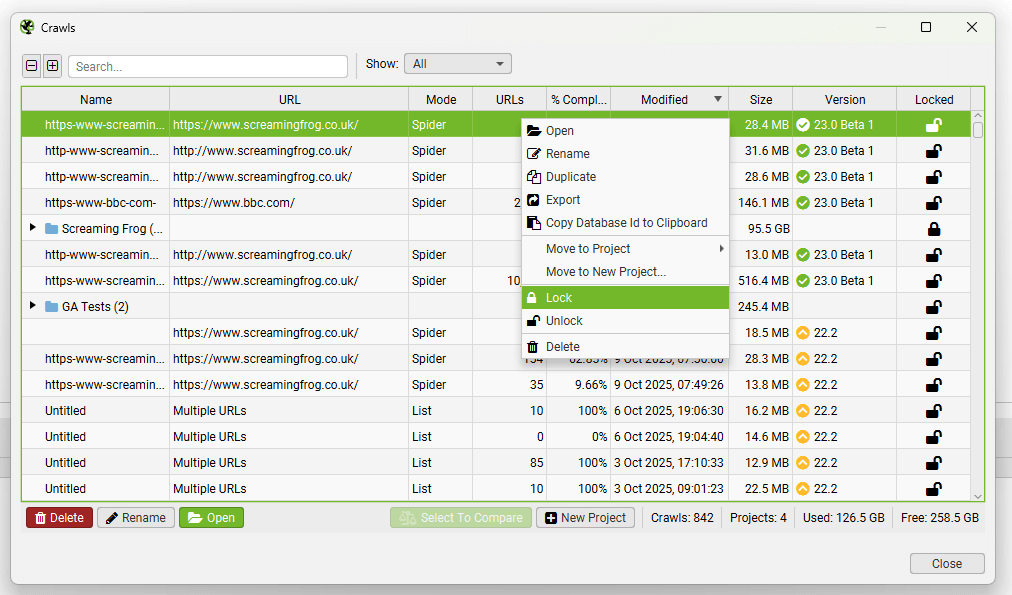Click the Duplicate icon in context menu
The image size is (1012, 595).
click(x=534, y=177)
